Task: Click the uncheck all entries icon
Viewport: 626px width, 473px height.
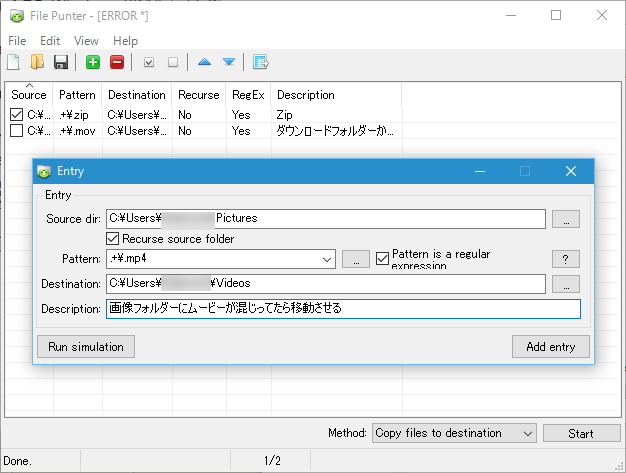Action: coord(173,62)
